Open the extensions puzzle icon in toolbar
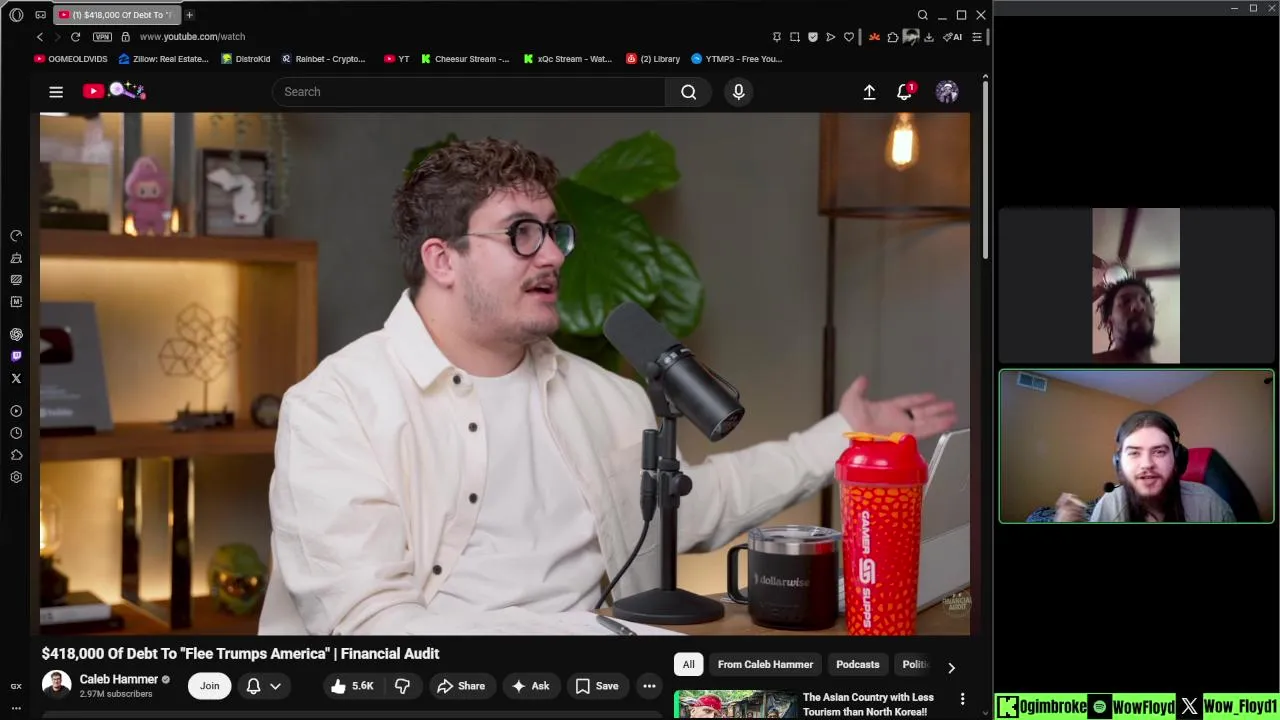The image size is (1280, 720). point(893,37)
